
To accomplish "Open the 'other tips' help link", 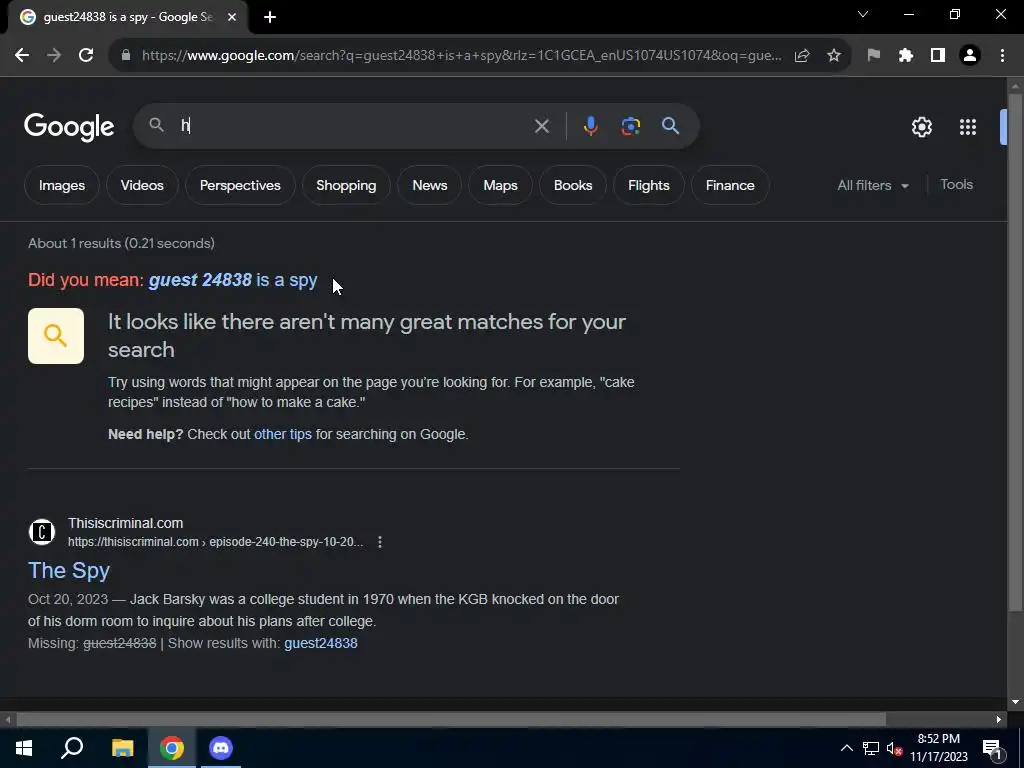I will click(x=283, y=434).
